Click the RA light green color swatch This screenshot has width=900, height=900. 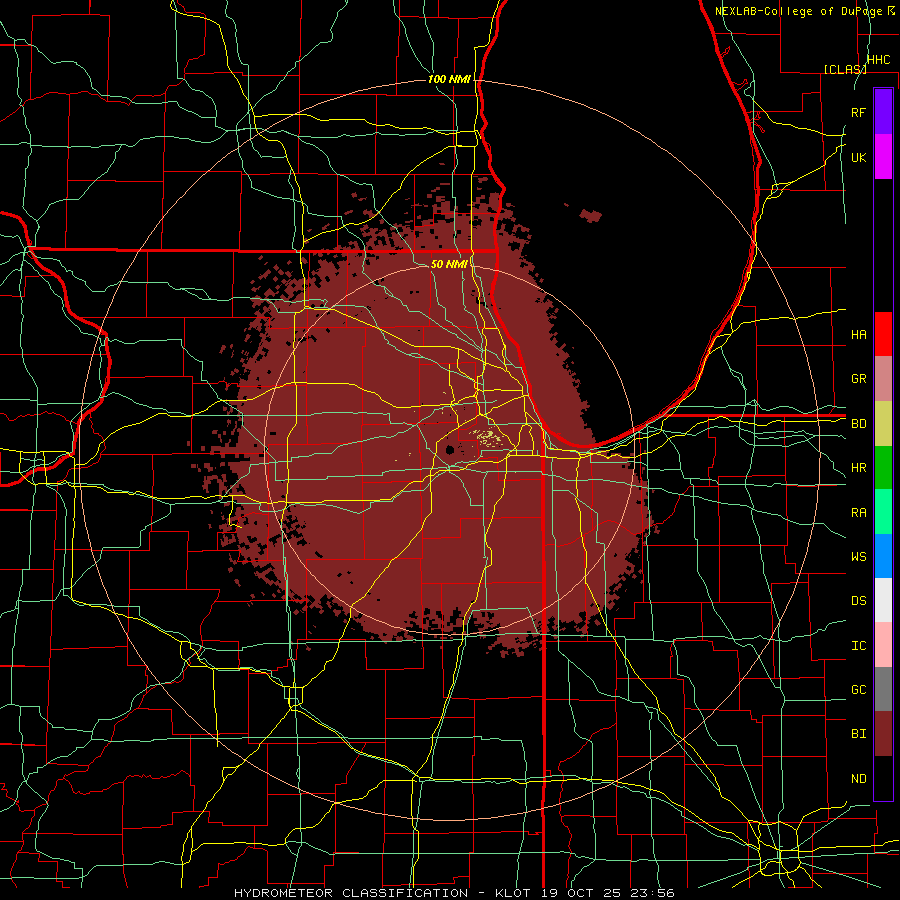(x=883, y=511)
